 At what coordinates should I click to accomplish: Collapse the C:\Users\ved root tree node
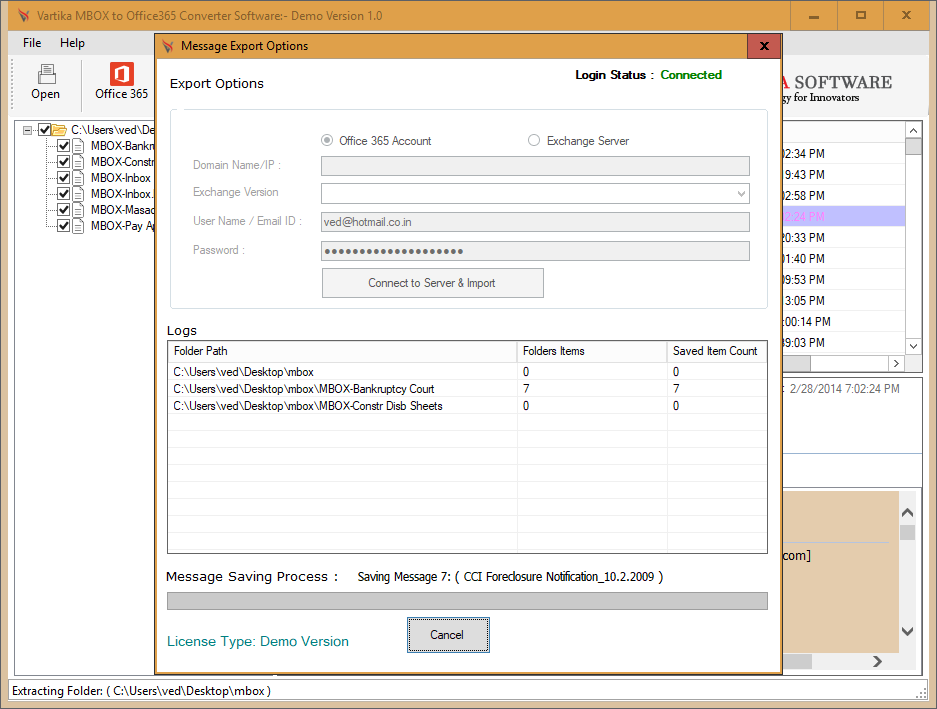pyautogui.click(x=27, y=130)
